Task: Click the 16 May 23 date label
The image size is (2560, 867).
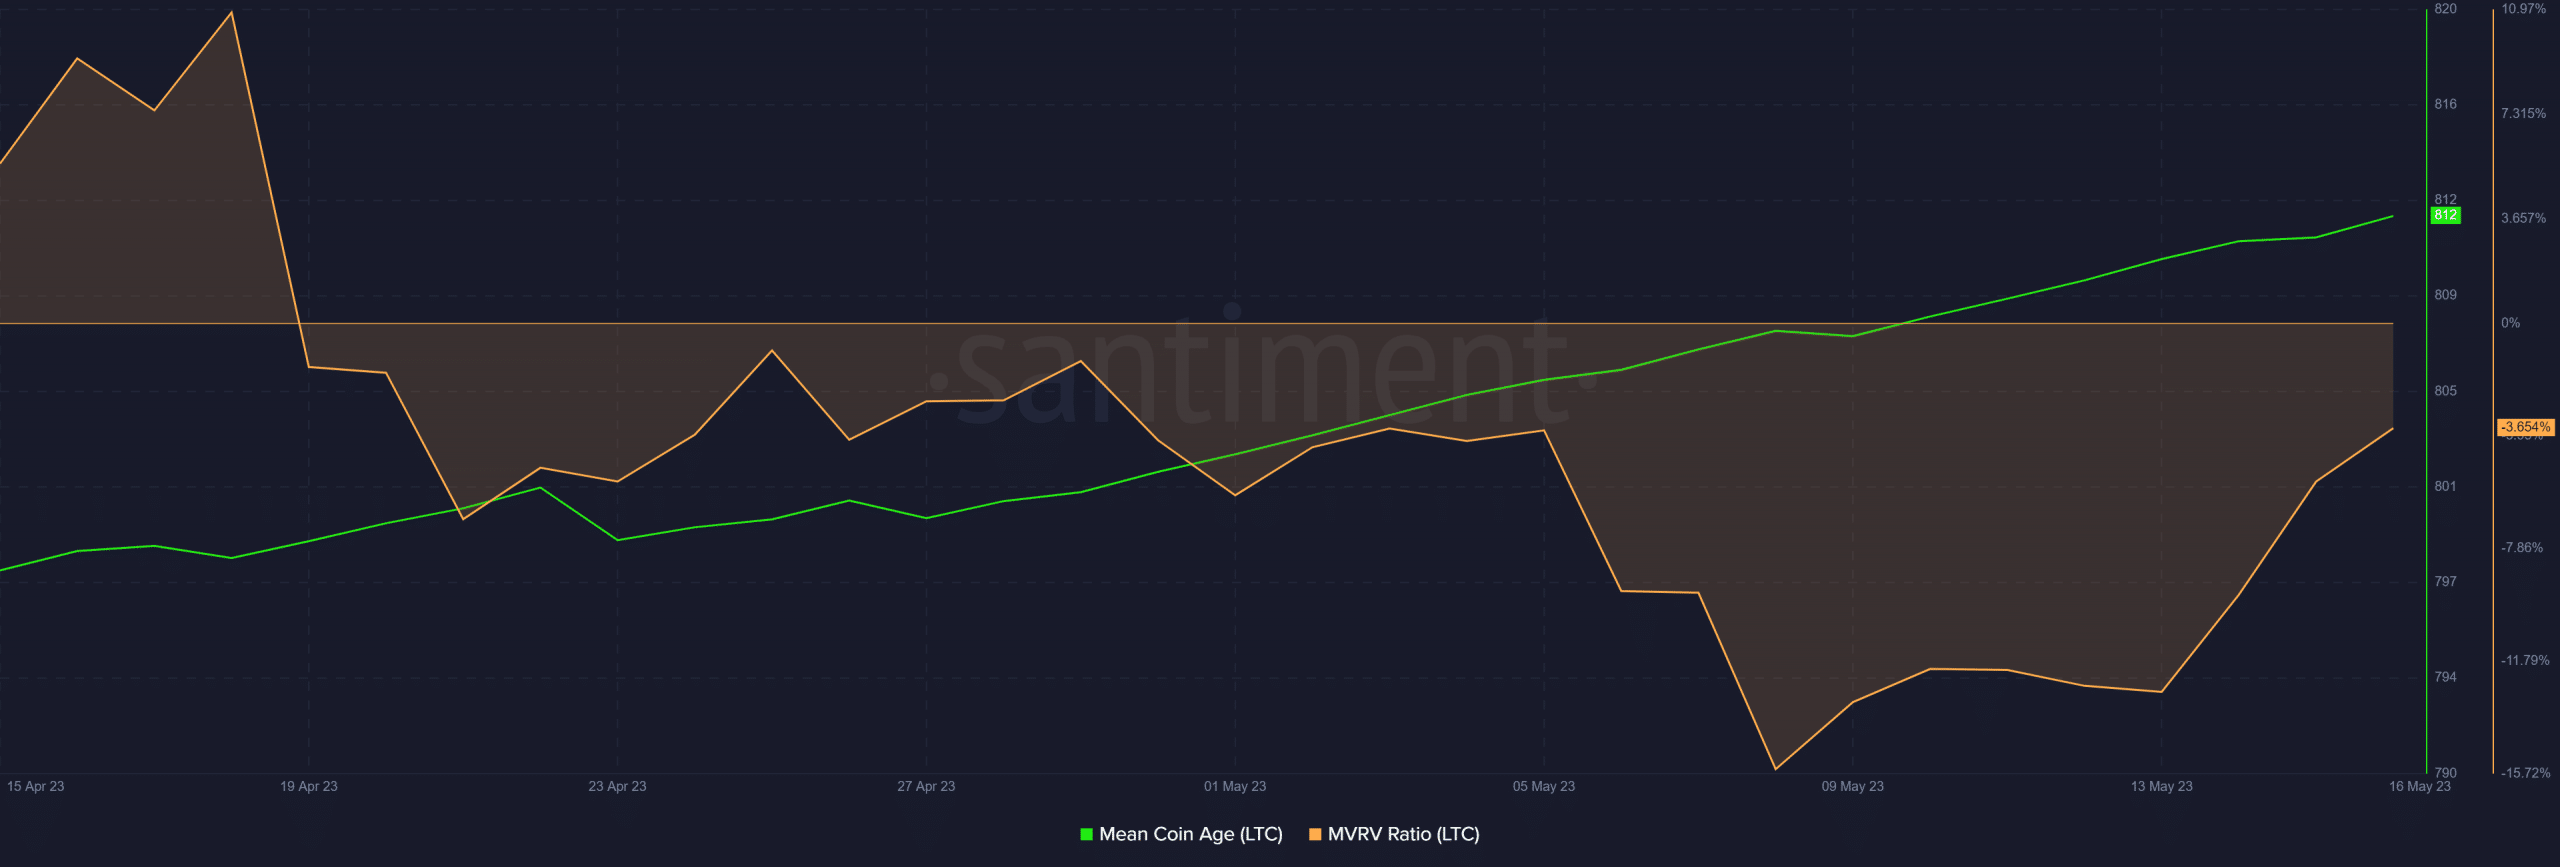Action: coord(2420,786)
